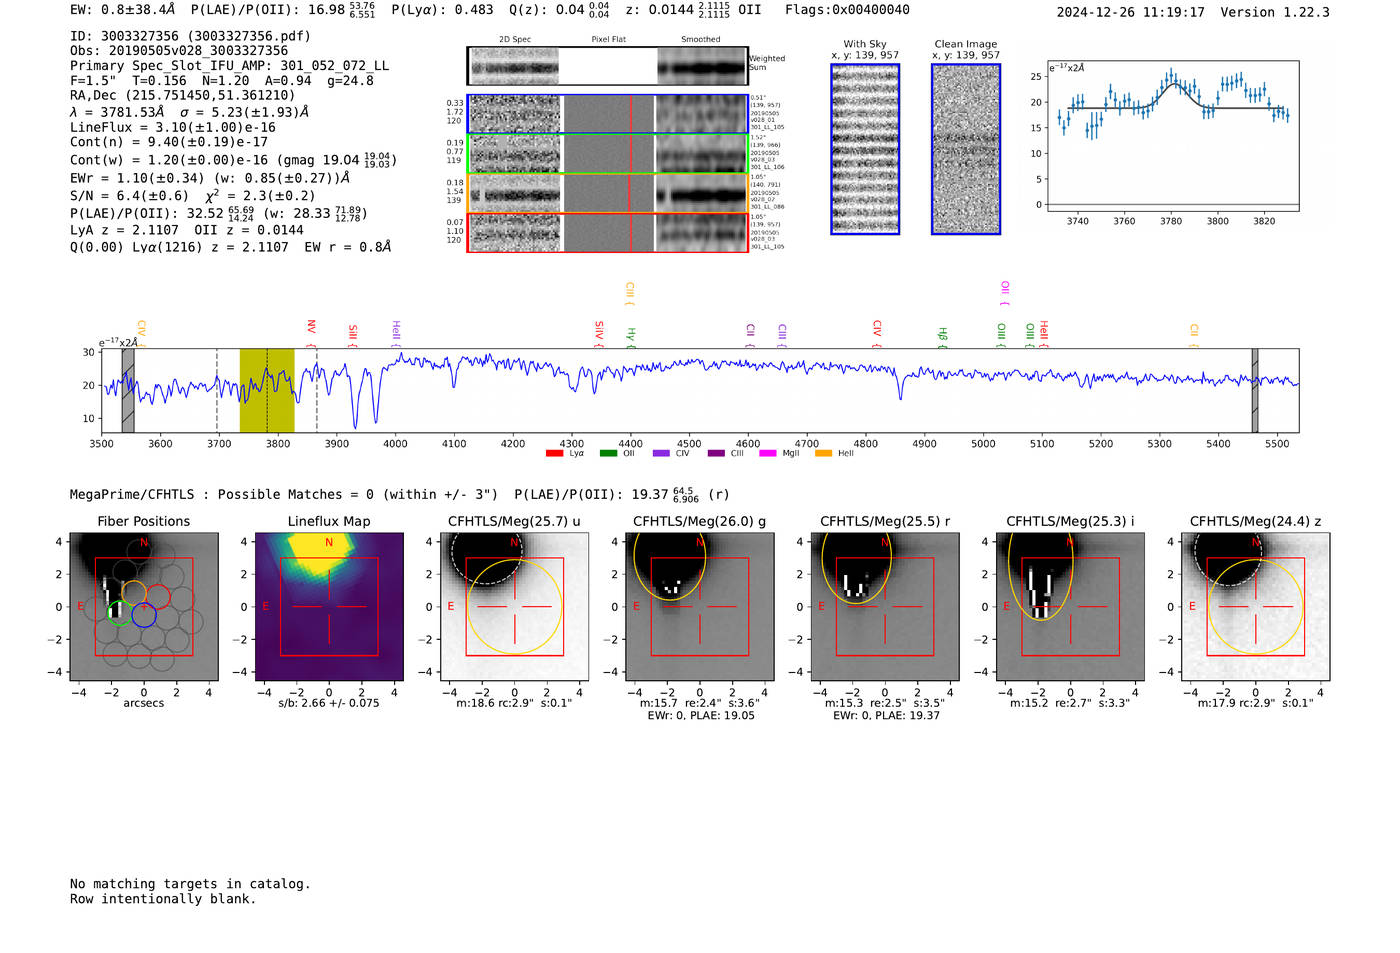Click the 'EWr: 0, PLAE: 19.37' caption
The width and height of the screenshot is (1400, 953).
point(885,716)
